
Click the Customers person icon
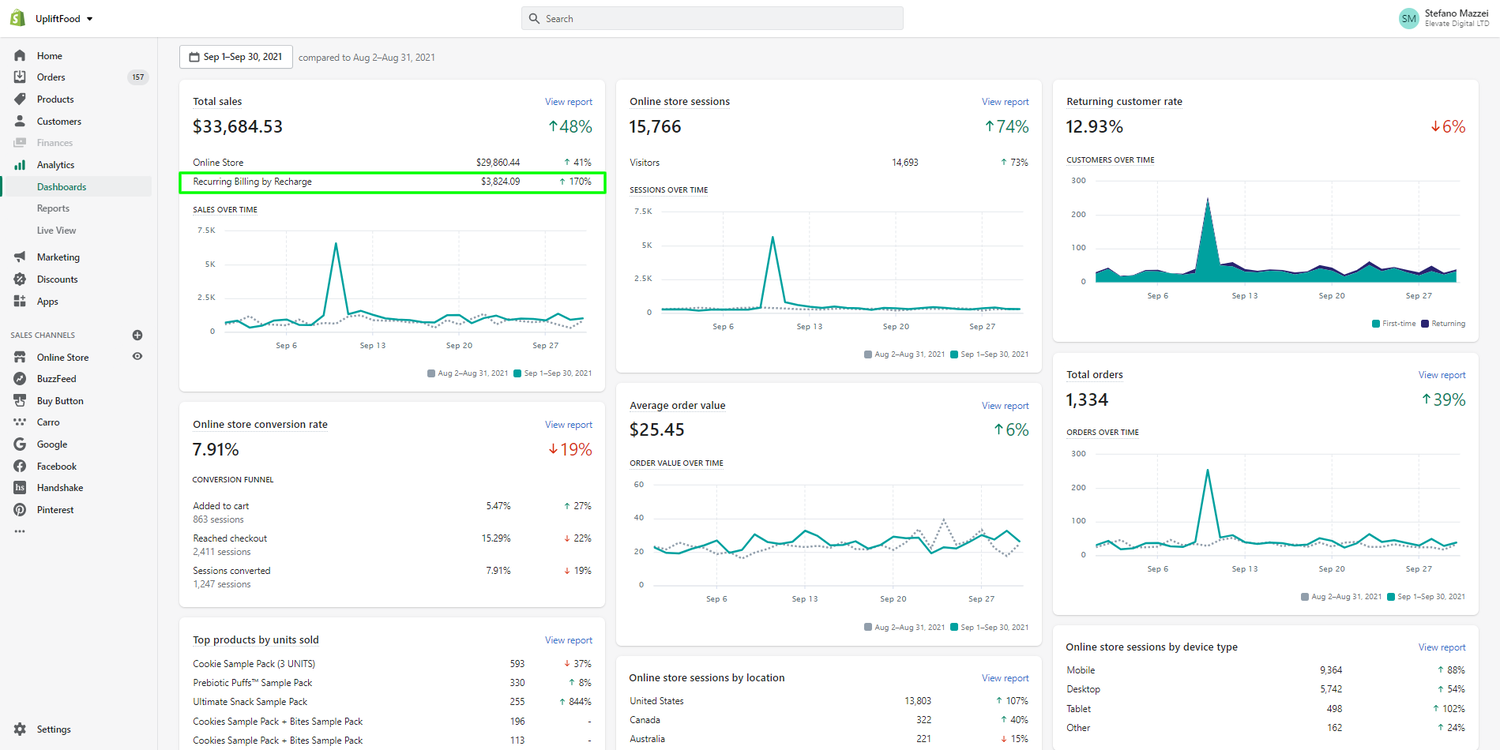click(20, 121)
